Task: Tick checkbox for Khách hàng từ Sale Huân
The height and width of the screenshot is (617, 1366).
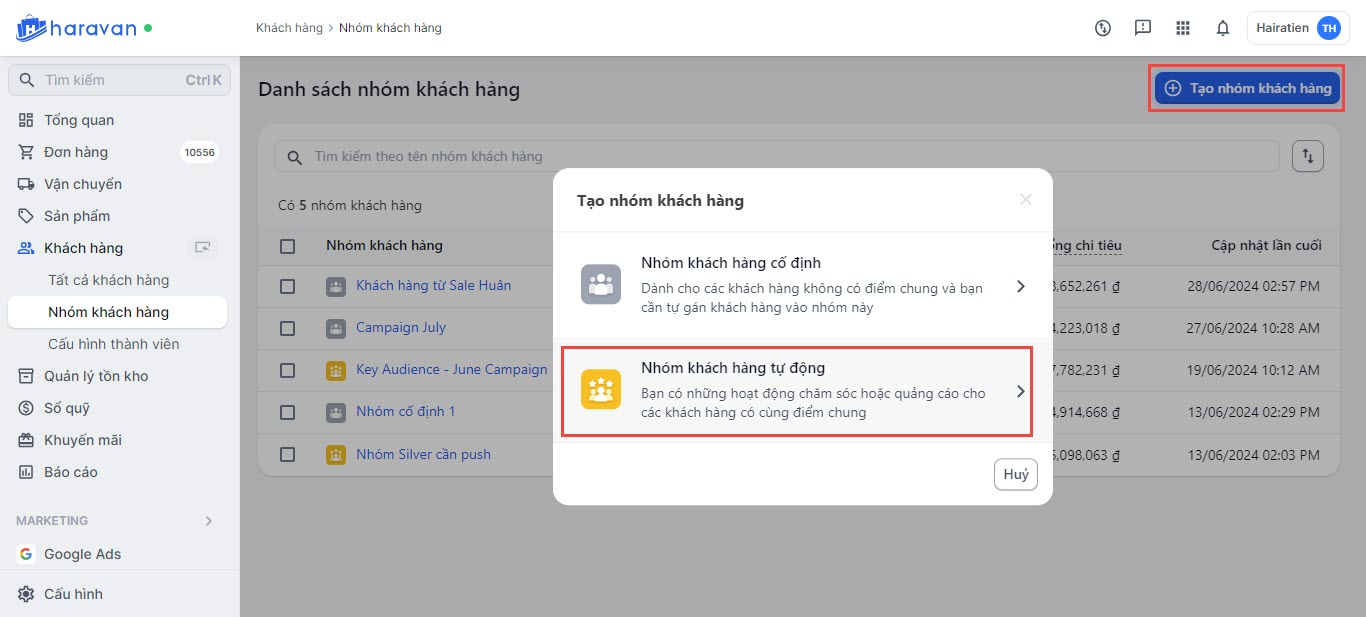Action: [x=288, y=286]
